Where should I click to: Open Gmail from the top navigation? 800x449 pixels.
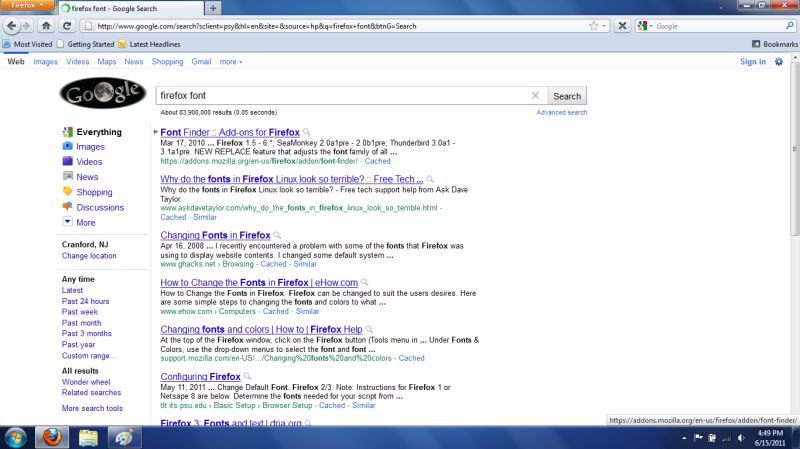coord(201,61)
